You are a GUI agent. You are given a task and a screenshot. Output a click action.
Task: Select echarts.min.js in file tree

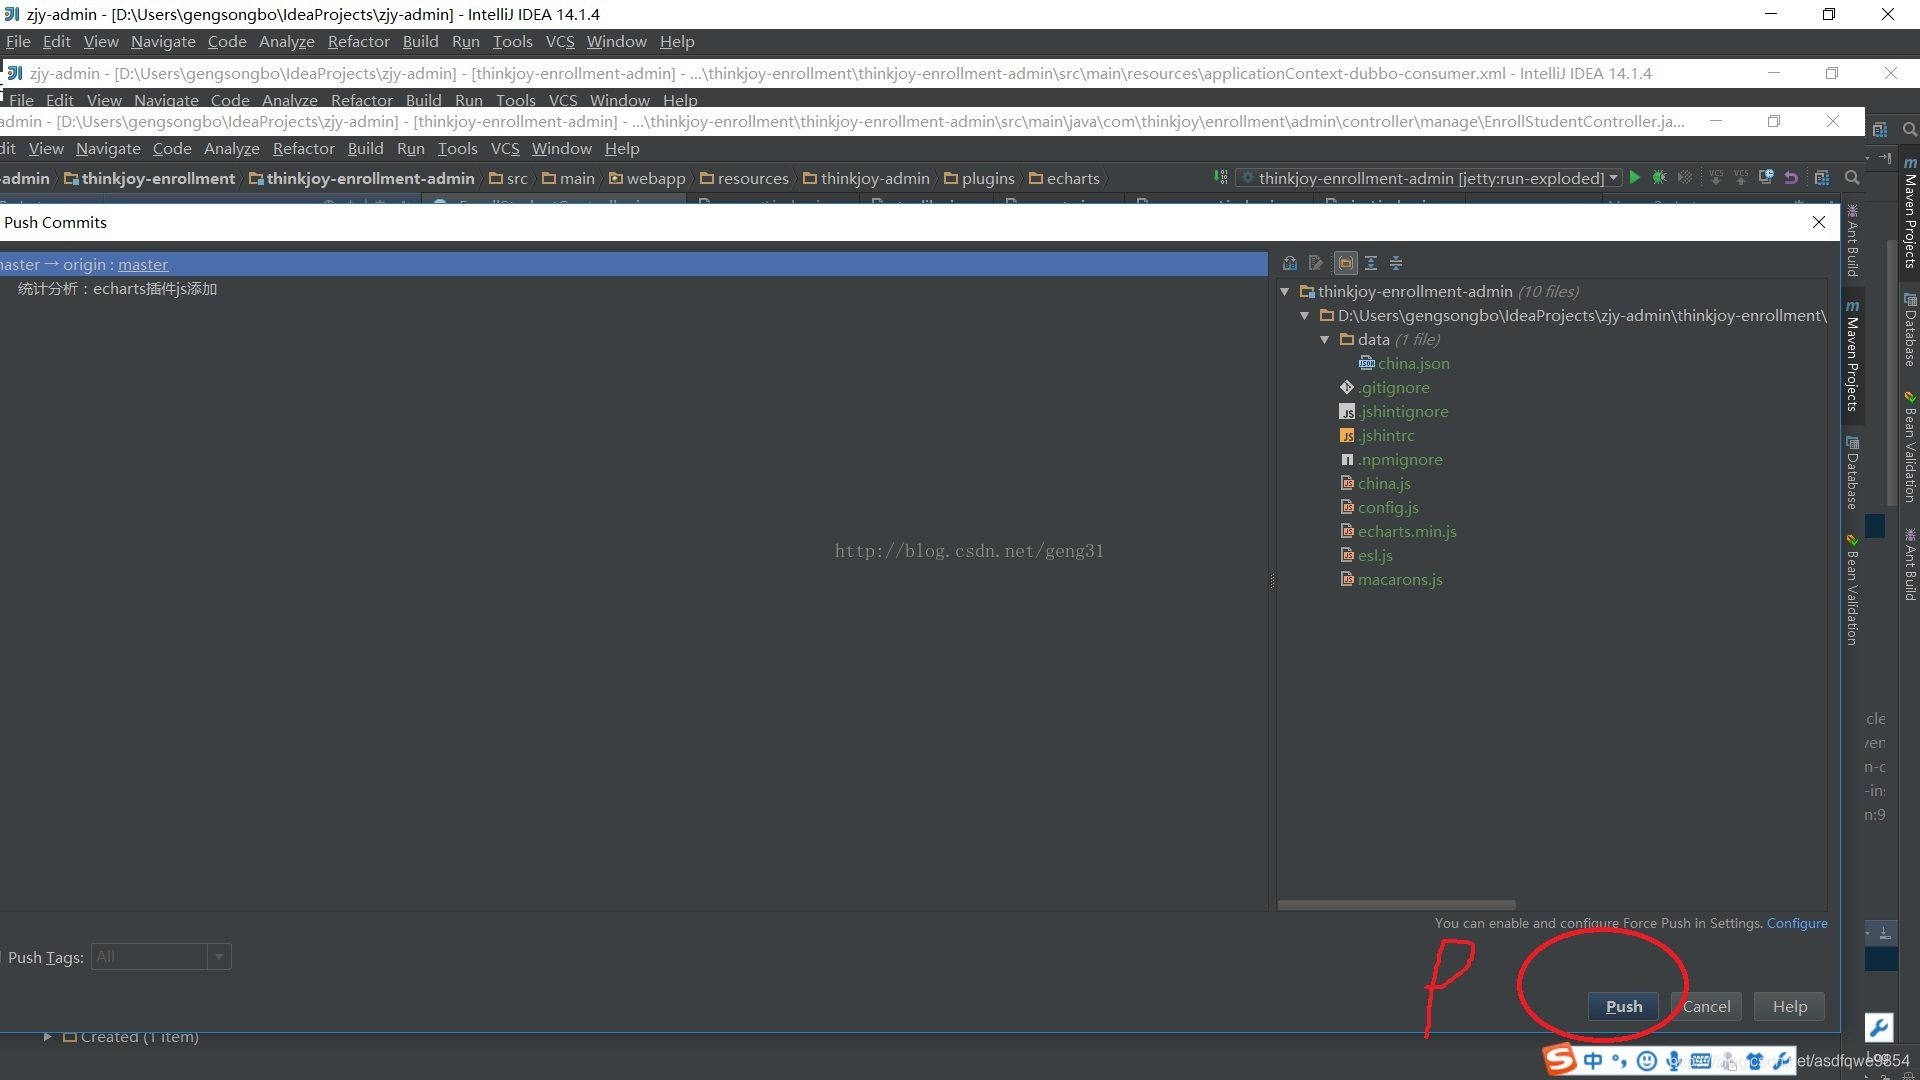click(x=1407, y=530)
